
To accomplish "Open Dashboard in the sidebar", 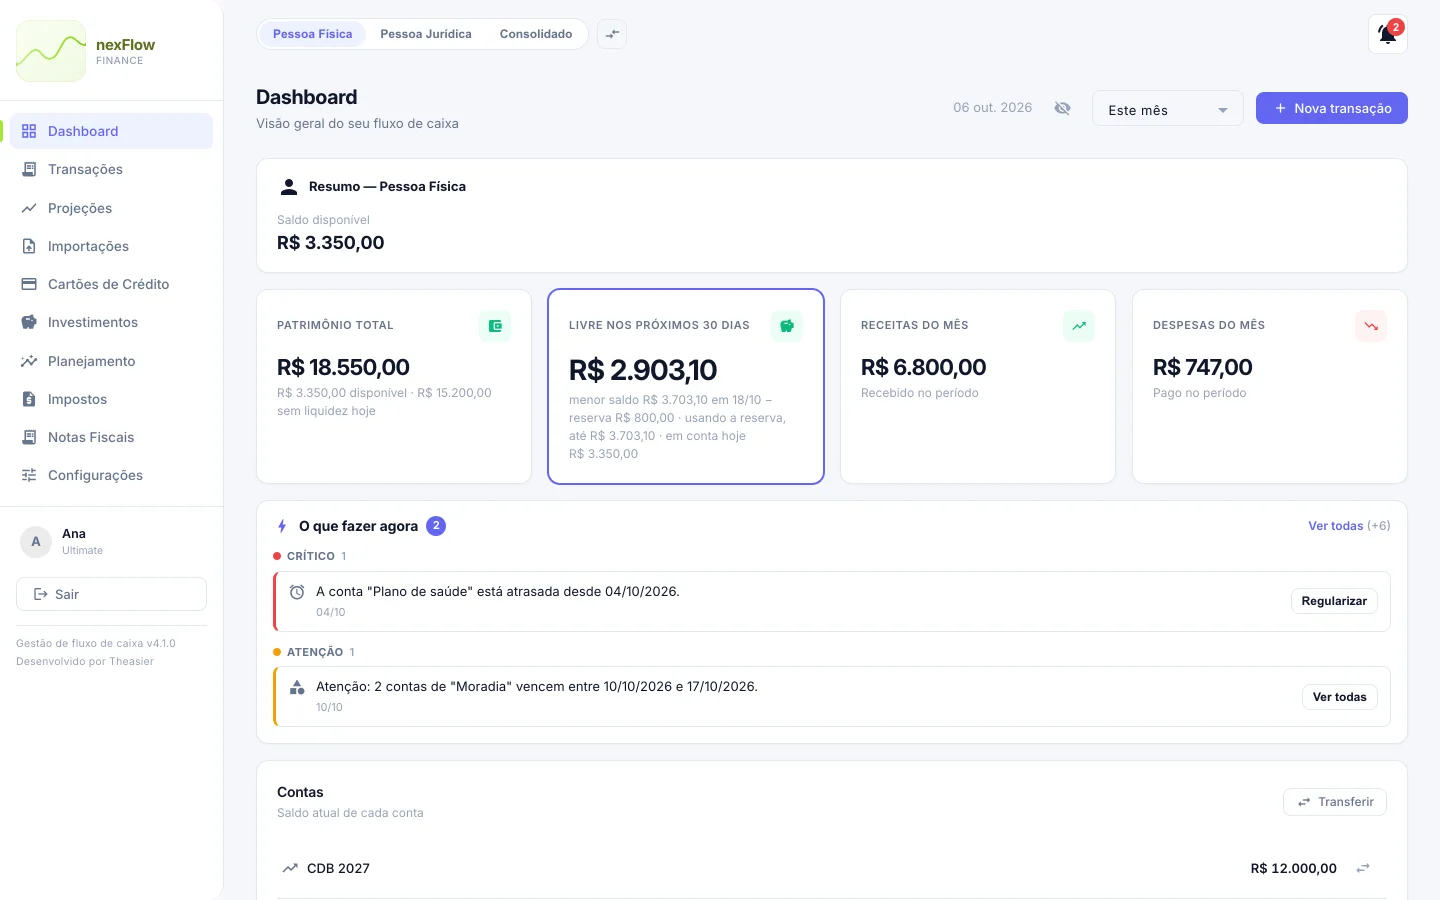I will pos(111,131).
